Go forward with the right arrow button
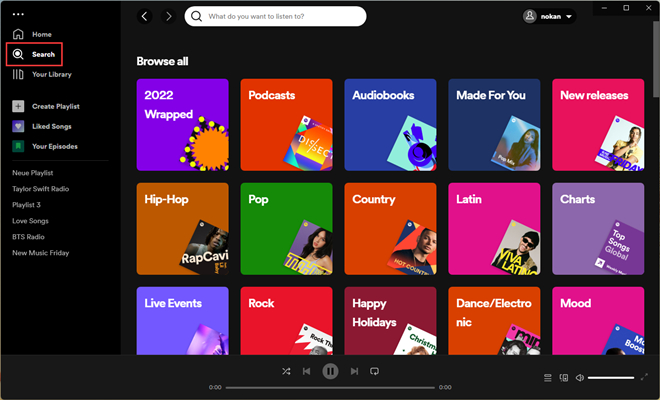The width and height of the screenshot is (660, 400). (168, 16)
